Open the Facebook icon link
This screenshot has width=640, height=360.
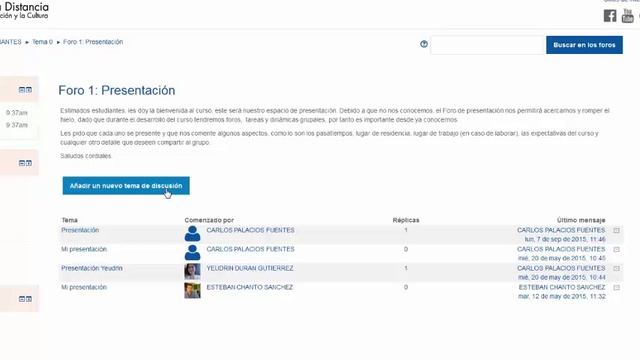[x=610, y=16]
